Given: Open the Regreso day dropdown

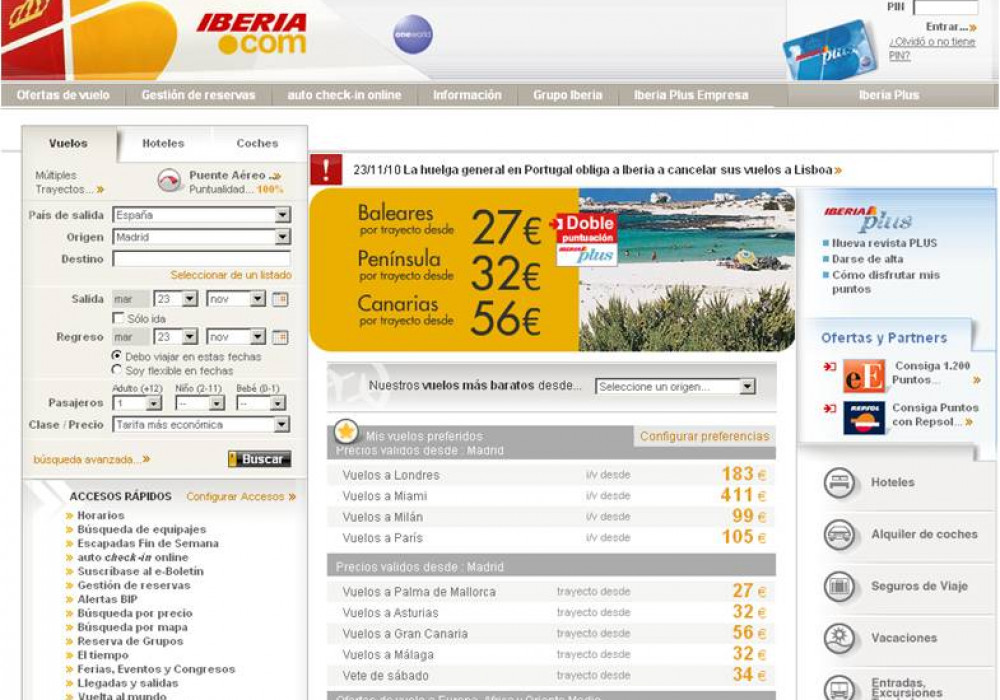Looking at the screenshot, I should (x=175, y=337).
